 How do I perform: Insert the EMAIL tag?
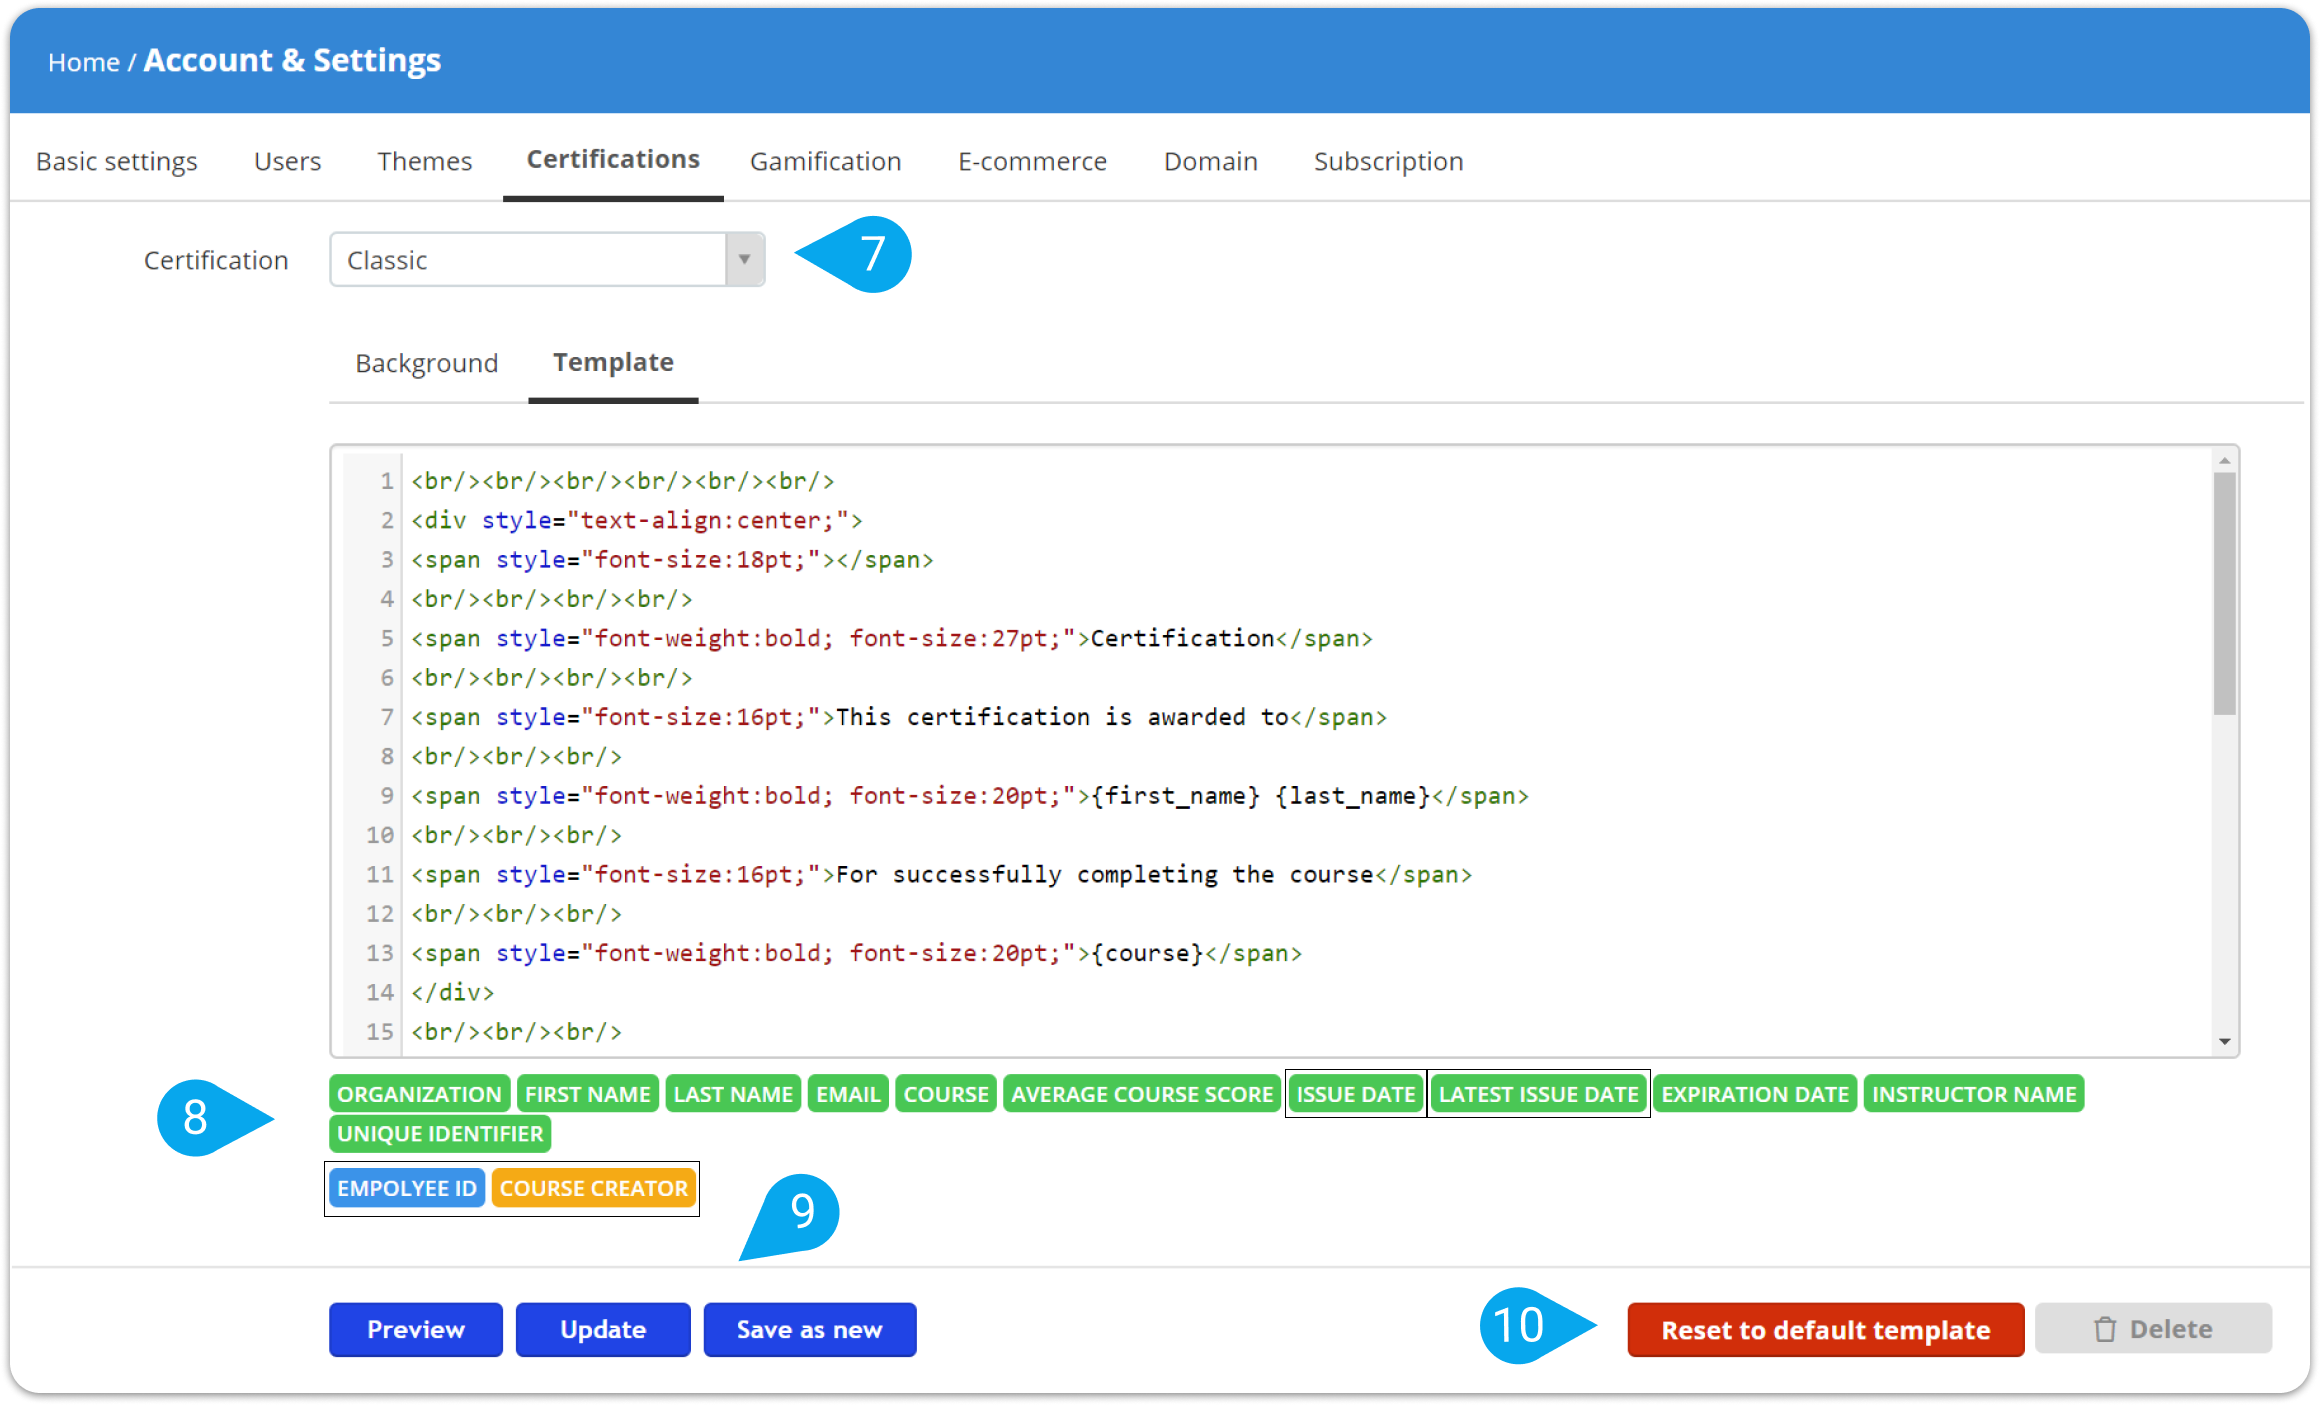(x=848, y=1094)
